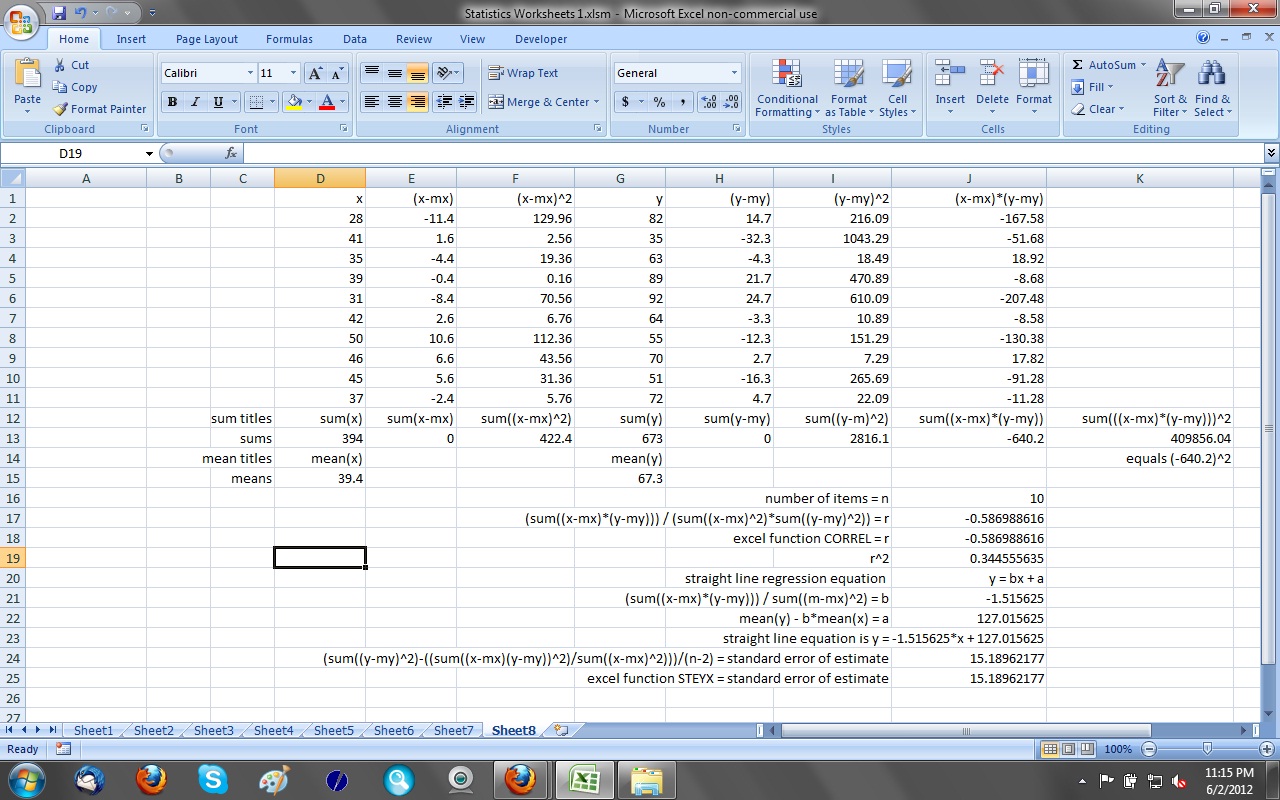Click the Paste clipboard icon
The height and width of the screenshot is (800, 1280).
[x=27, y=75]
